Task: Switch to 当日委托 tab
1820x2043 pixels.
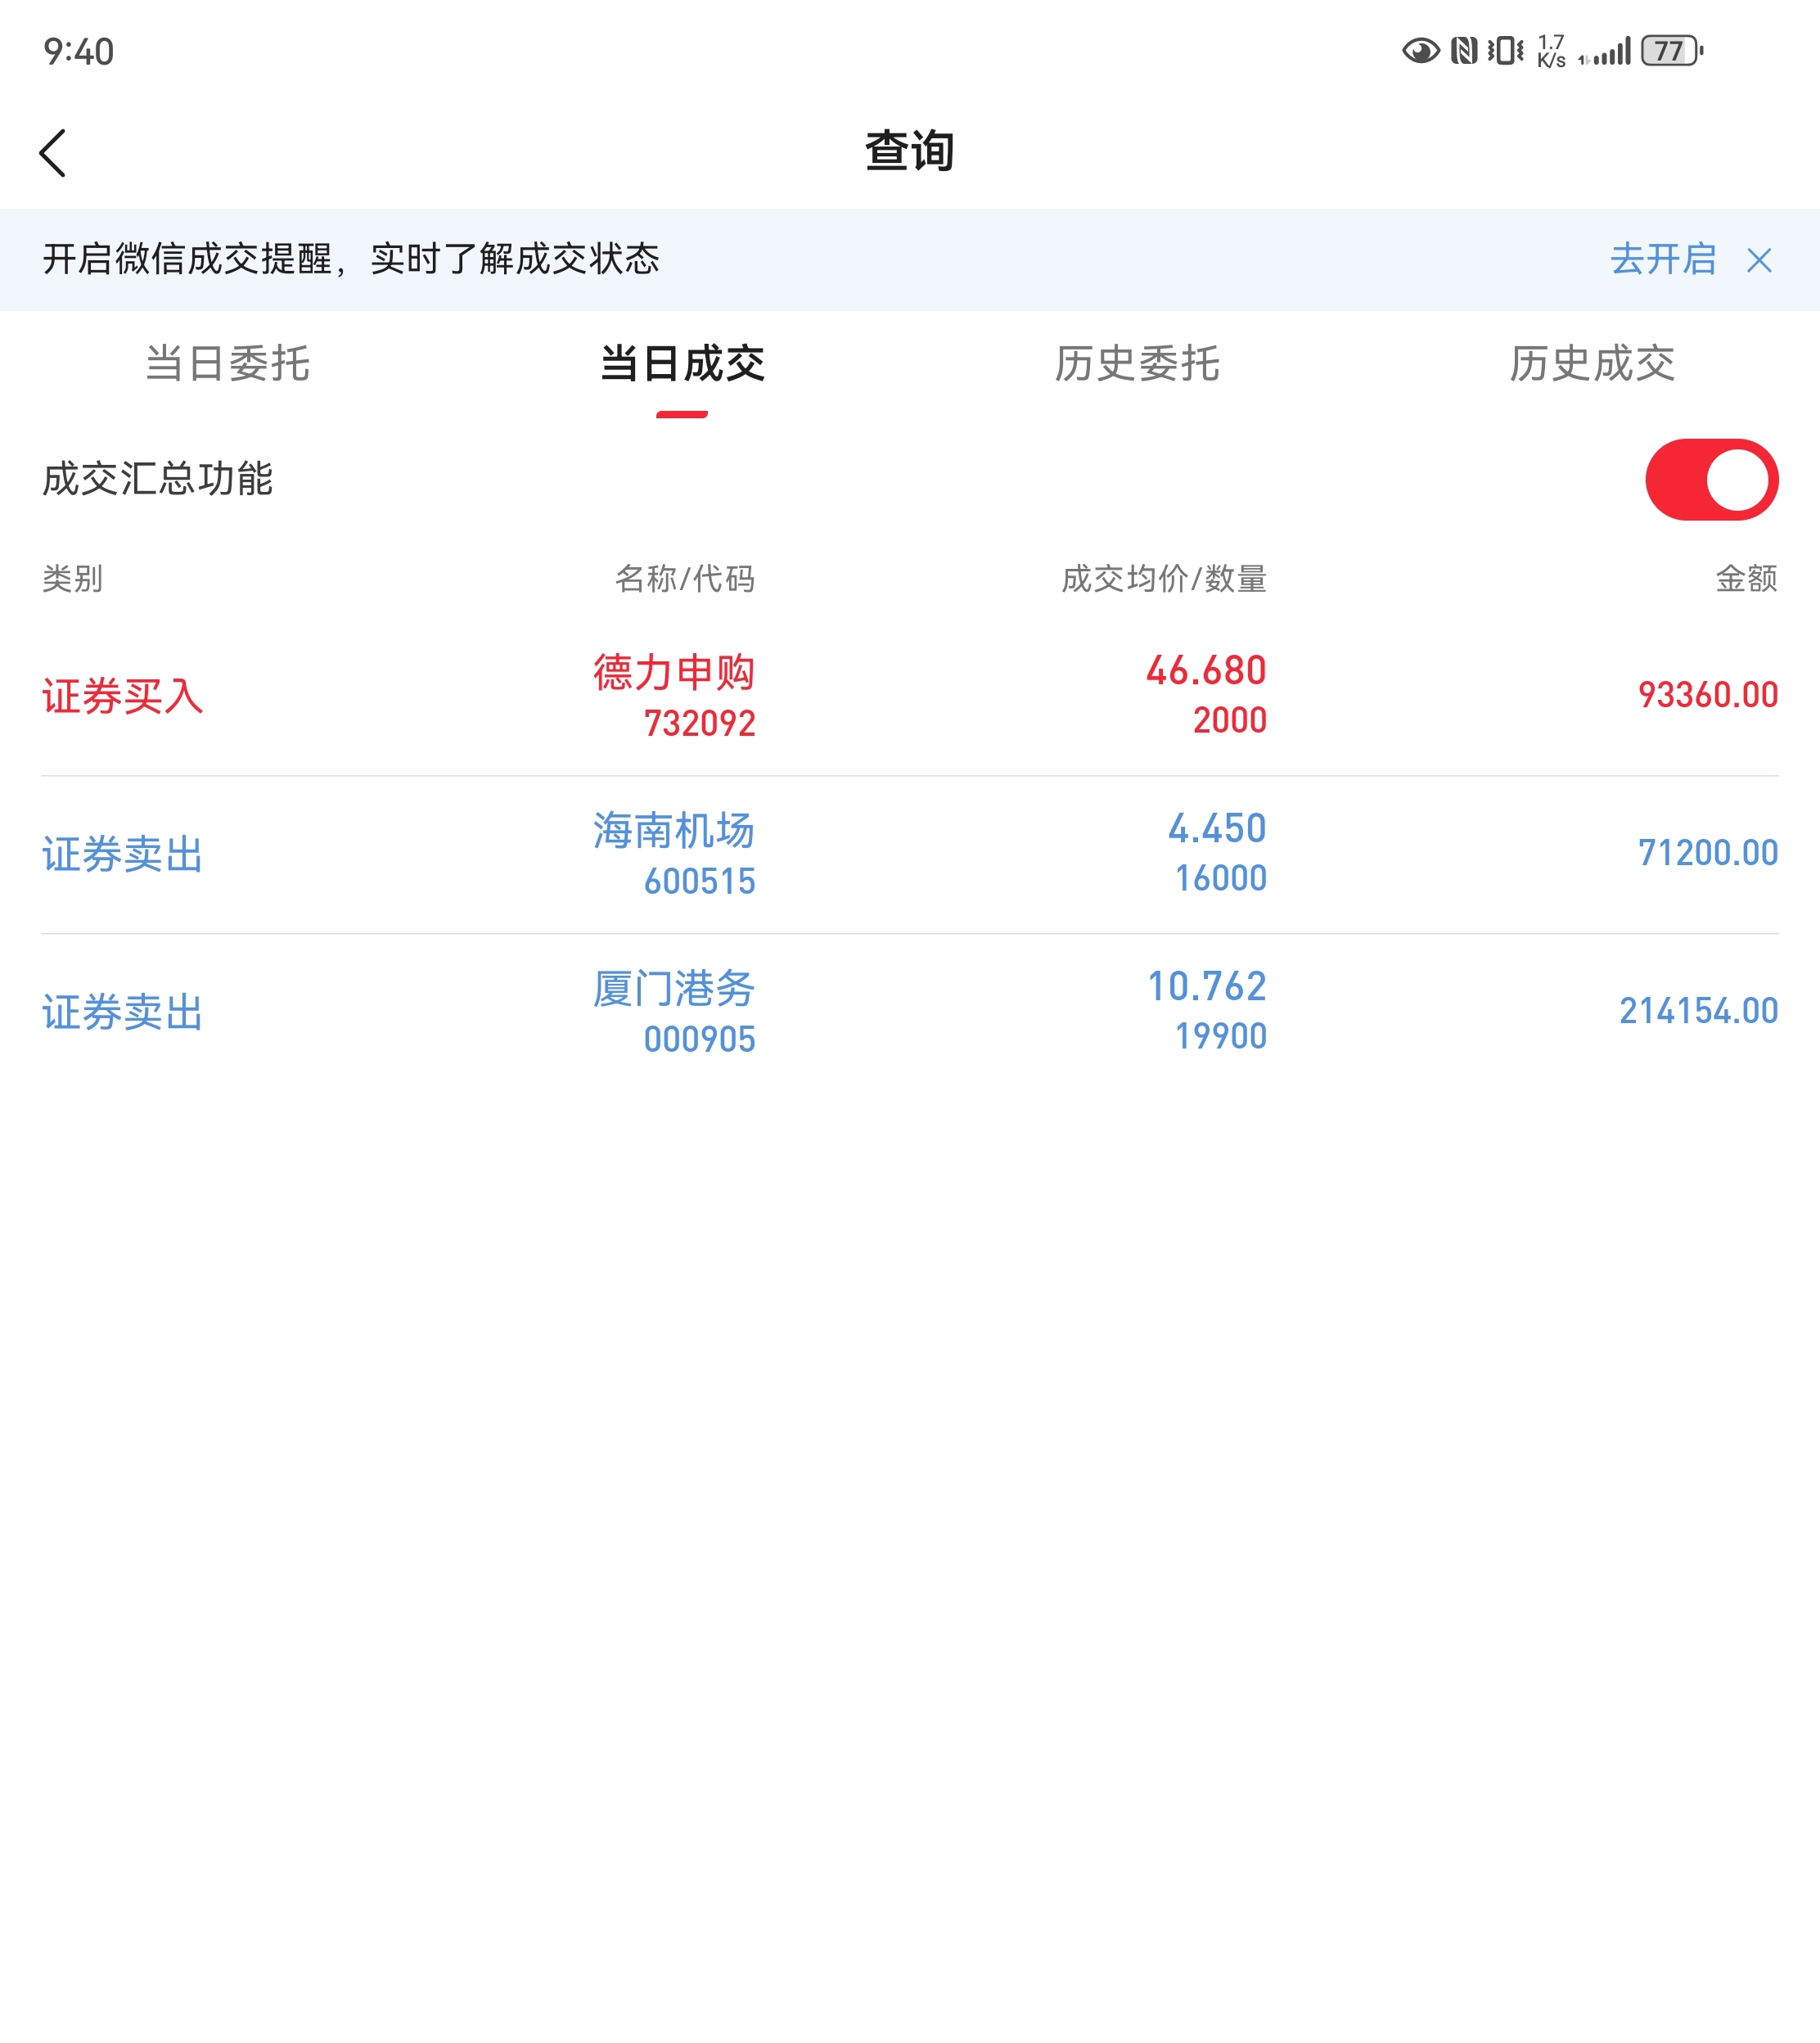Action: coord(227,363)
